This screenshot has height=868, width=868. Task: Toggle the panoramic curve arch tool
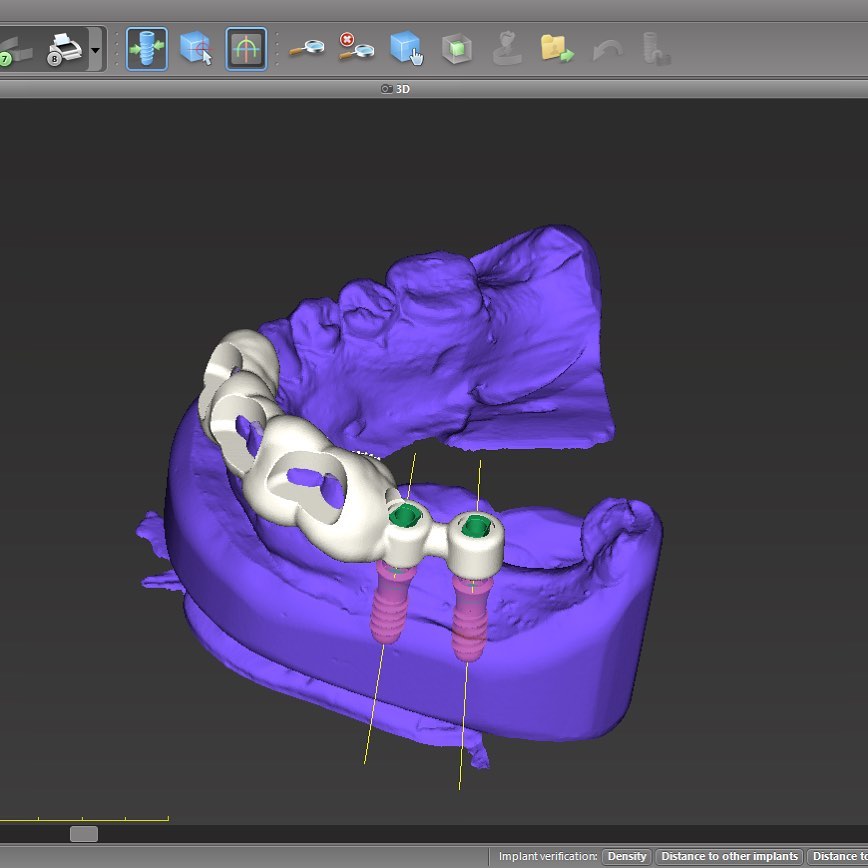246,49
